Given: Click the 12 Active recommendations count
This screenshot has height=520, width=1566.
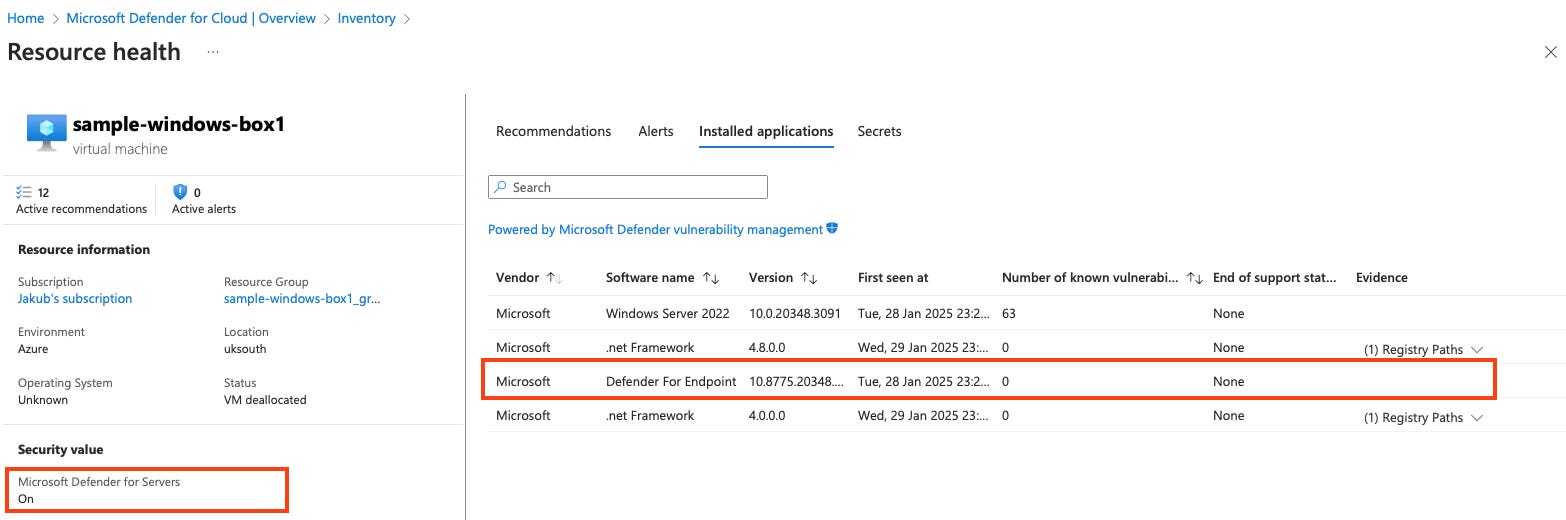Looking at the screenshot, I should [x=44, y=192].
